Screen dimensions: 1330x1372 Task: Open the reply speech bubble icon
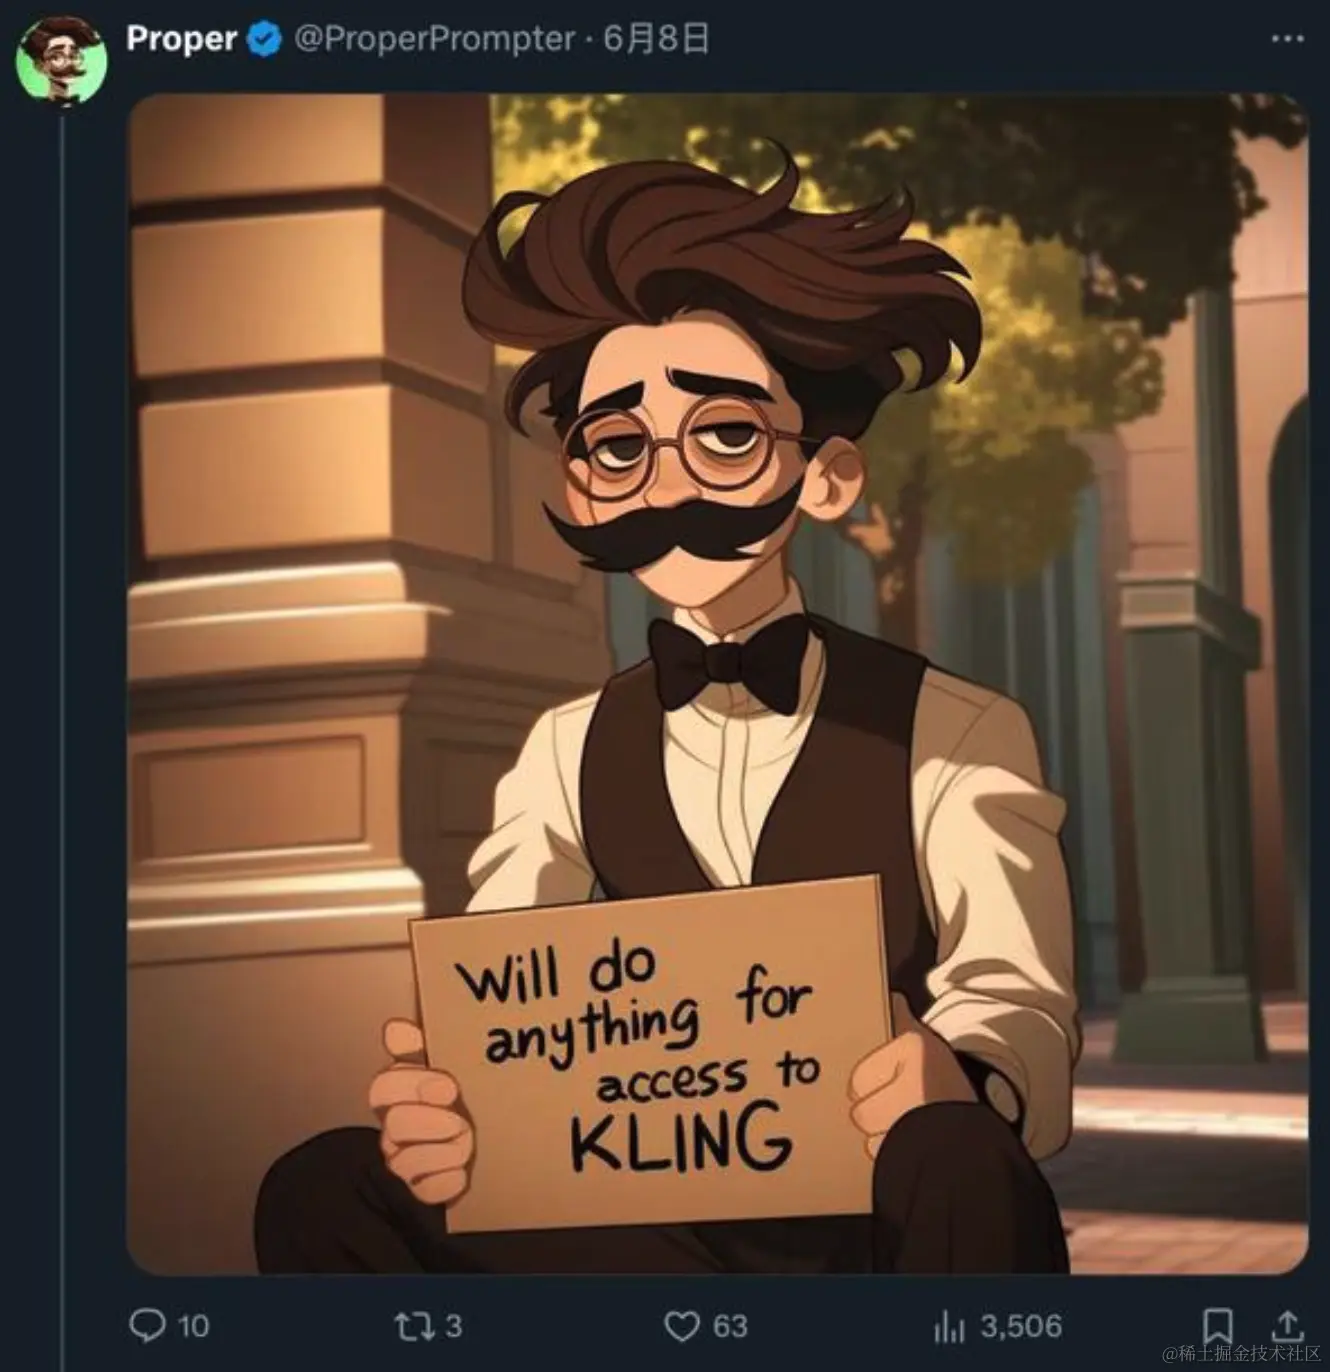(147, 1326)
